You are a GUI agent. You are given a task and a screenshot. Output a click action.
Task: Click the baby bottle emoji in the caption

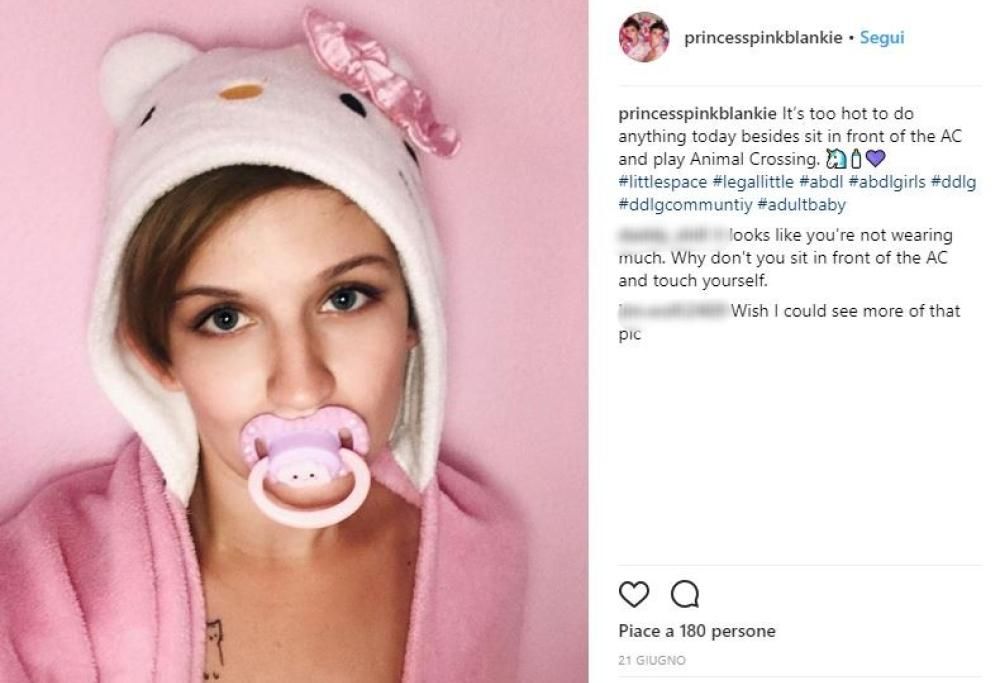pos(856,158)
